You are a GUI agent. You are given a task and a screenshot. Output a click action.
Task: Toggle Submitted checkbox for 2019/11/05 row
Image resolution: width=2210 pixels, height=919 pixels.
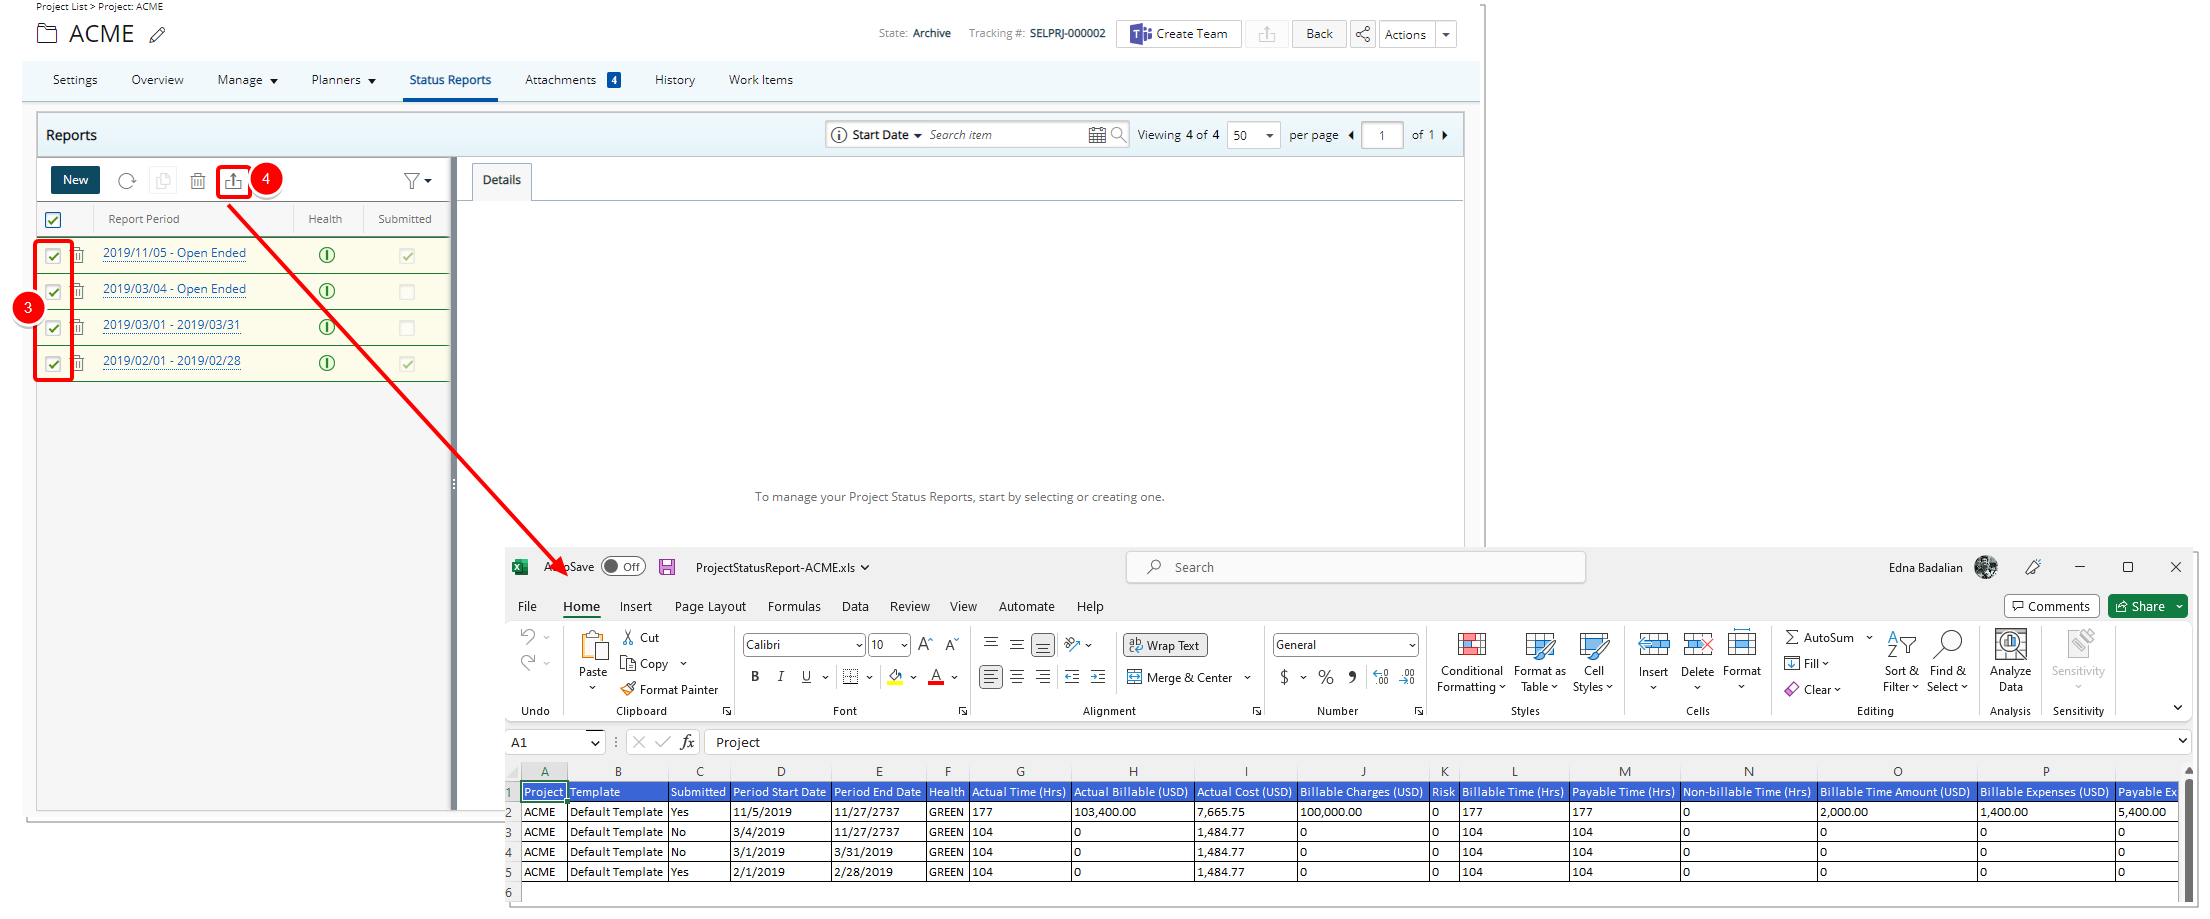pos(406,256)
